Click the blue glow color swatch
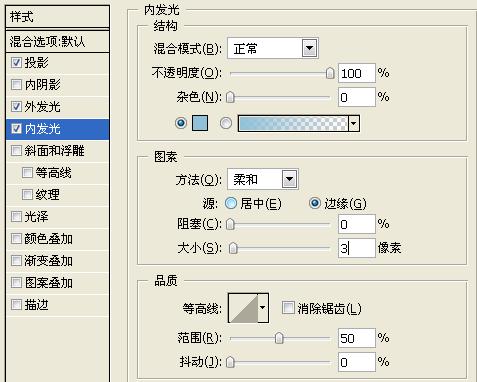This screenshot has height=382, width=477. [200, 123]
